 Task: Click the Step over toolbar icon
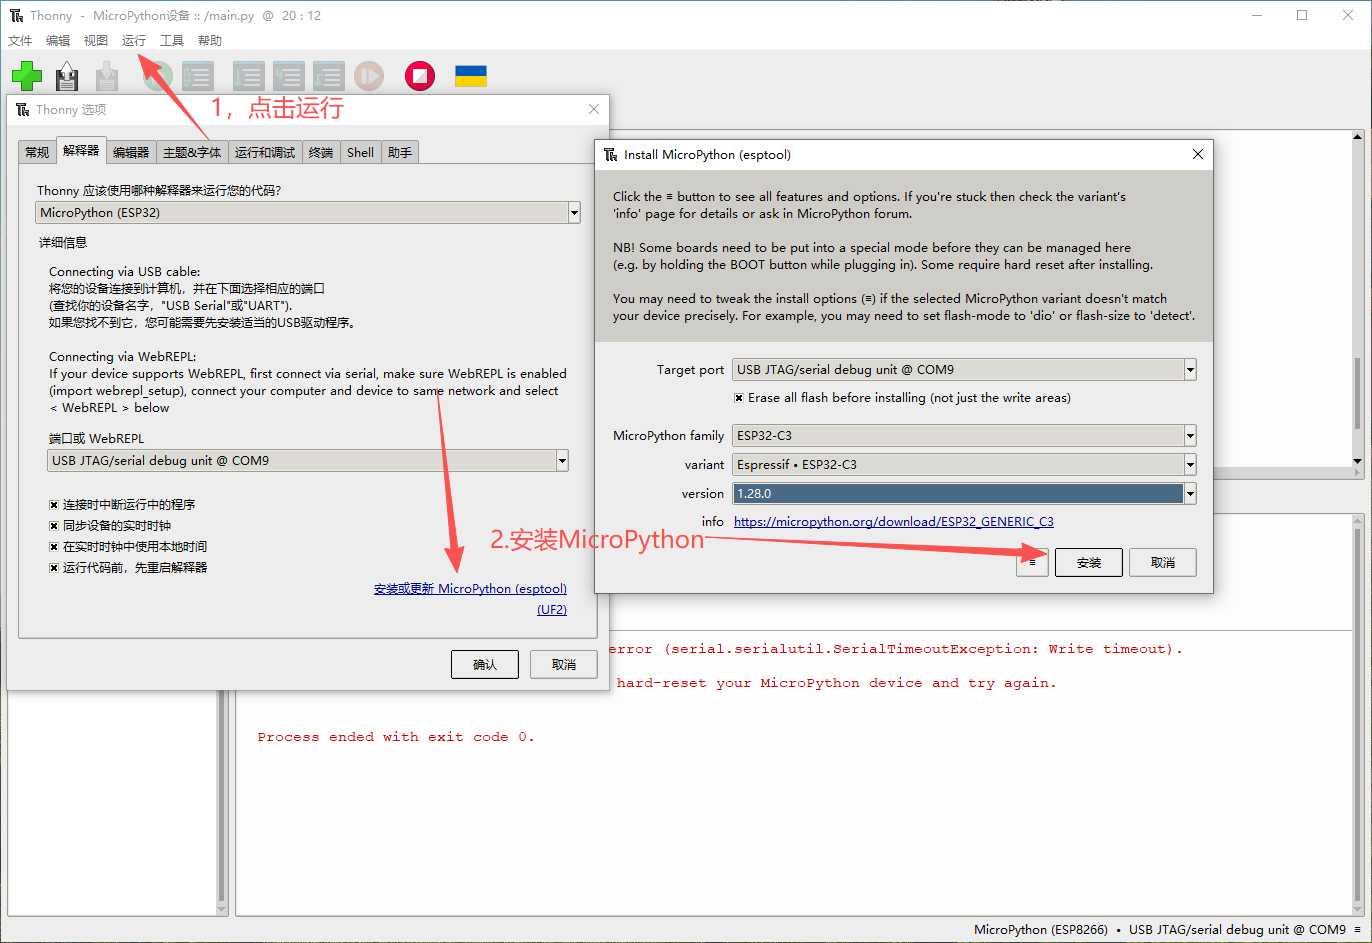248,76
